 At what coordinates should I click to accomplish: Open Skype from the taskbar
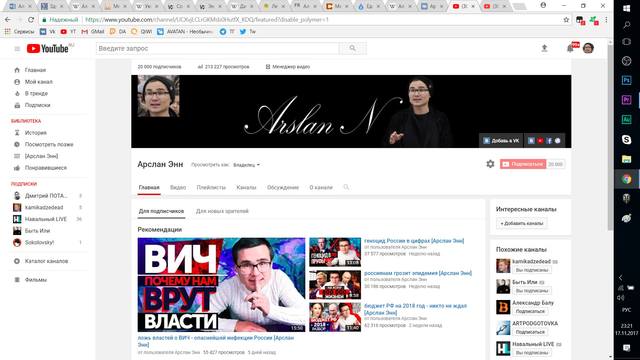pos(627,139)
